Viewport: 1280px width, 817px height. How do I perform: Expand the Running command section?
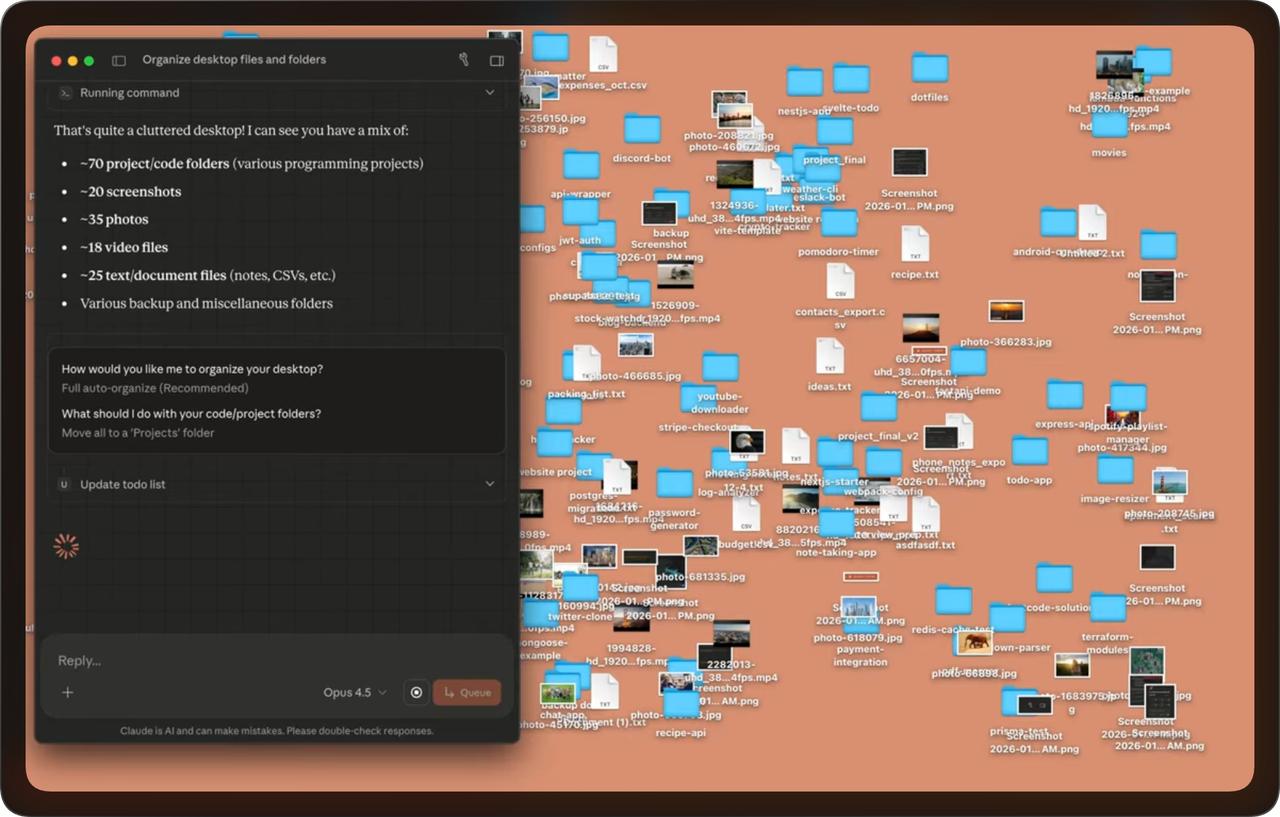tap(489, 93)
